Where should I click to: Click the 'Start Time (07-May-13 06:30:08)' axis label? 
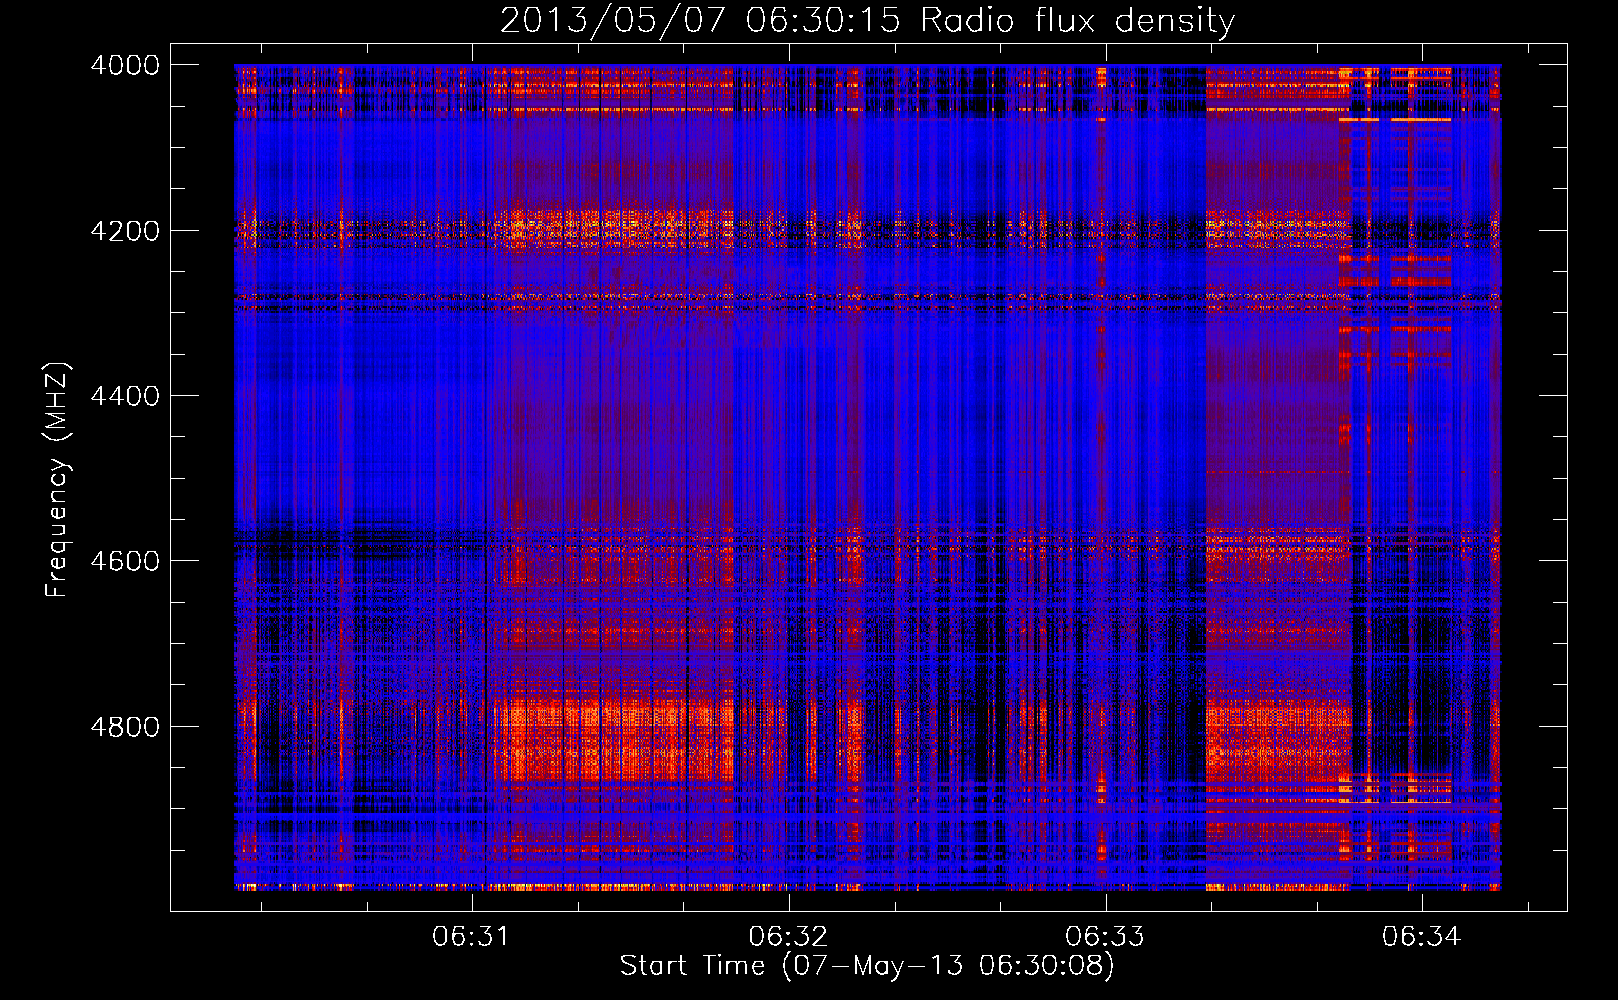pyautogui.click(x=867, y=966)
